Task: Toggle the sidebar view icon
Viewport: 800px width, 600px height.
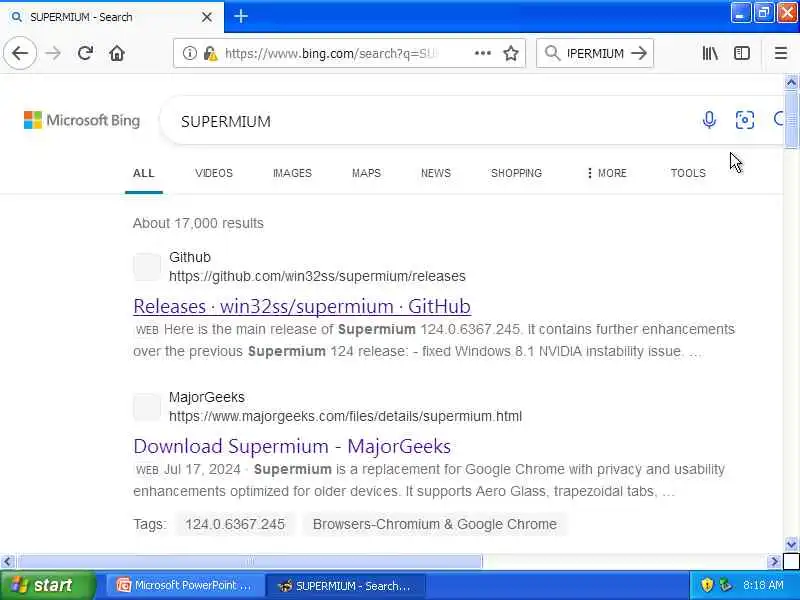Action: (x=742, y=53)
